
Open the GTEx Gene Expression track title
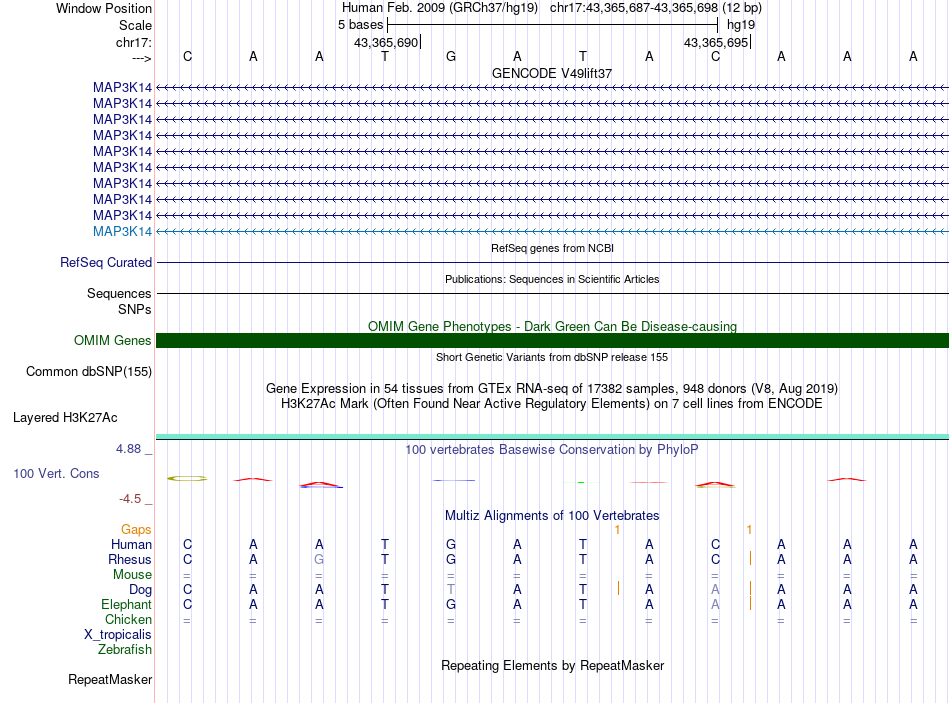click(x=552, y=388)
